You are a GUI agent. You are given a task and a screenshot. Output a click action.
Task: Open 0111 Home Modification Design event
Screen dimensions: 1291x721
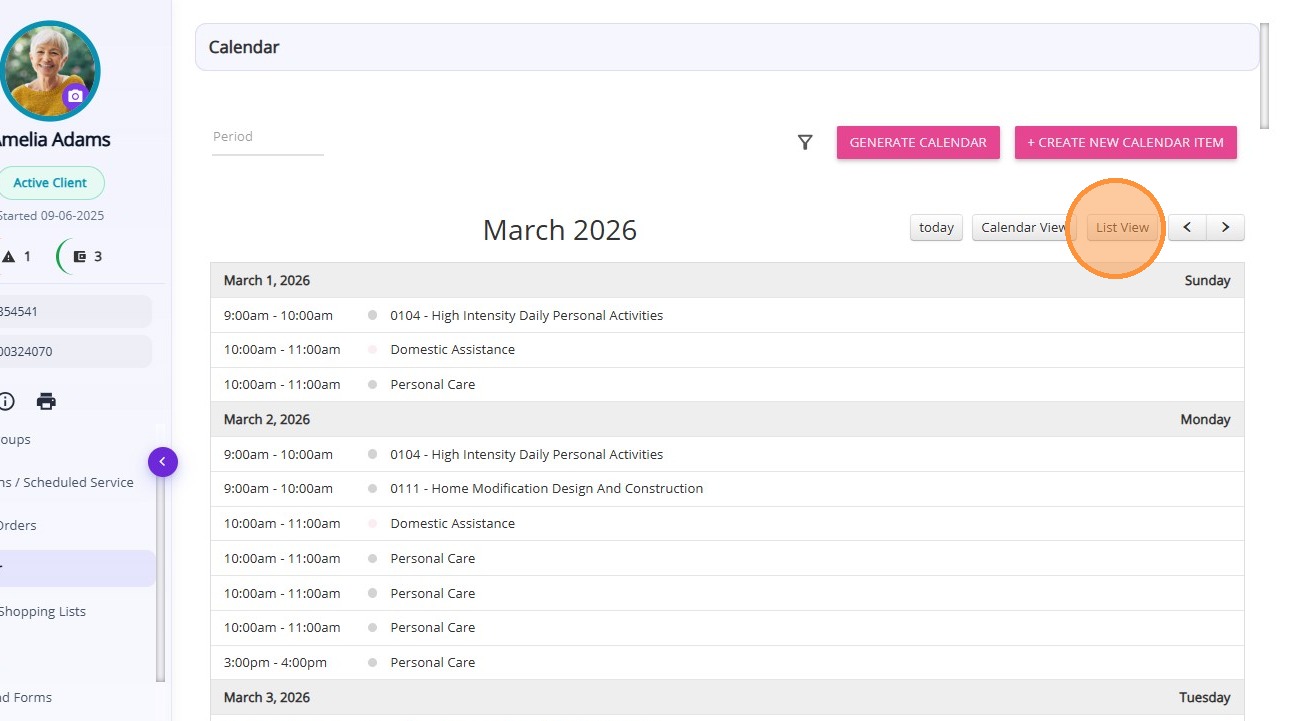pyautogui.click(x=546, y=489)
